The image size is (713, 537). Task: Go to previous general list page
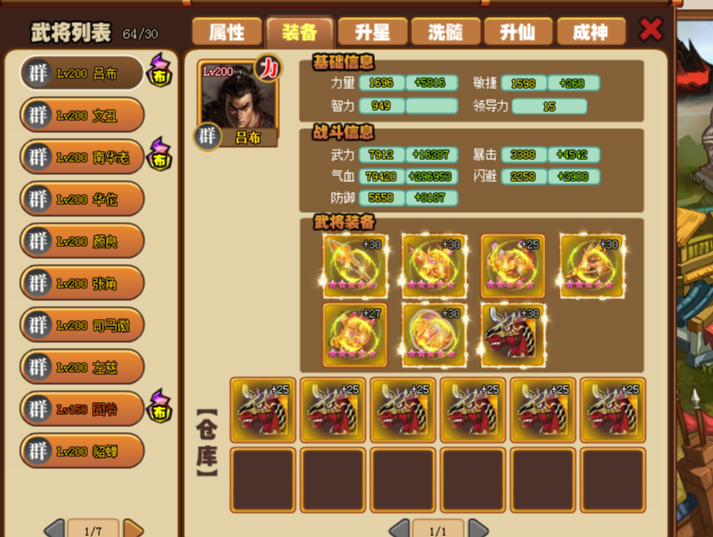pos(55,529)
